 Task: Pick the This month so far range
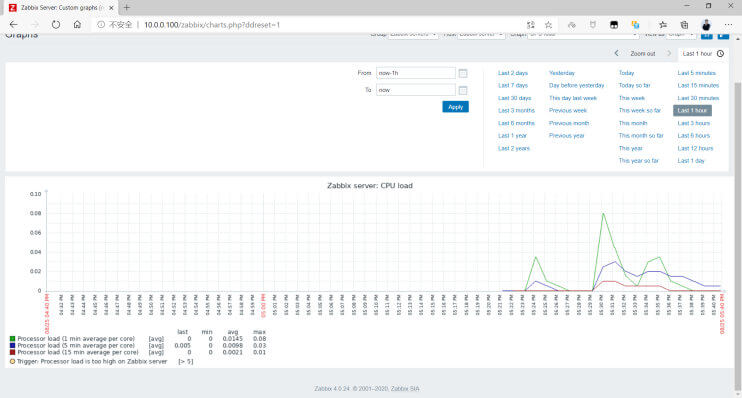[641, 136]
